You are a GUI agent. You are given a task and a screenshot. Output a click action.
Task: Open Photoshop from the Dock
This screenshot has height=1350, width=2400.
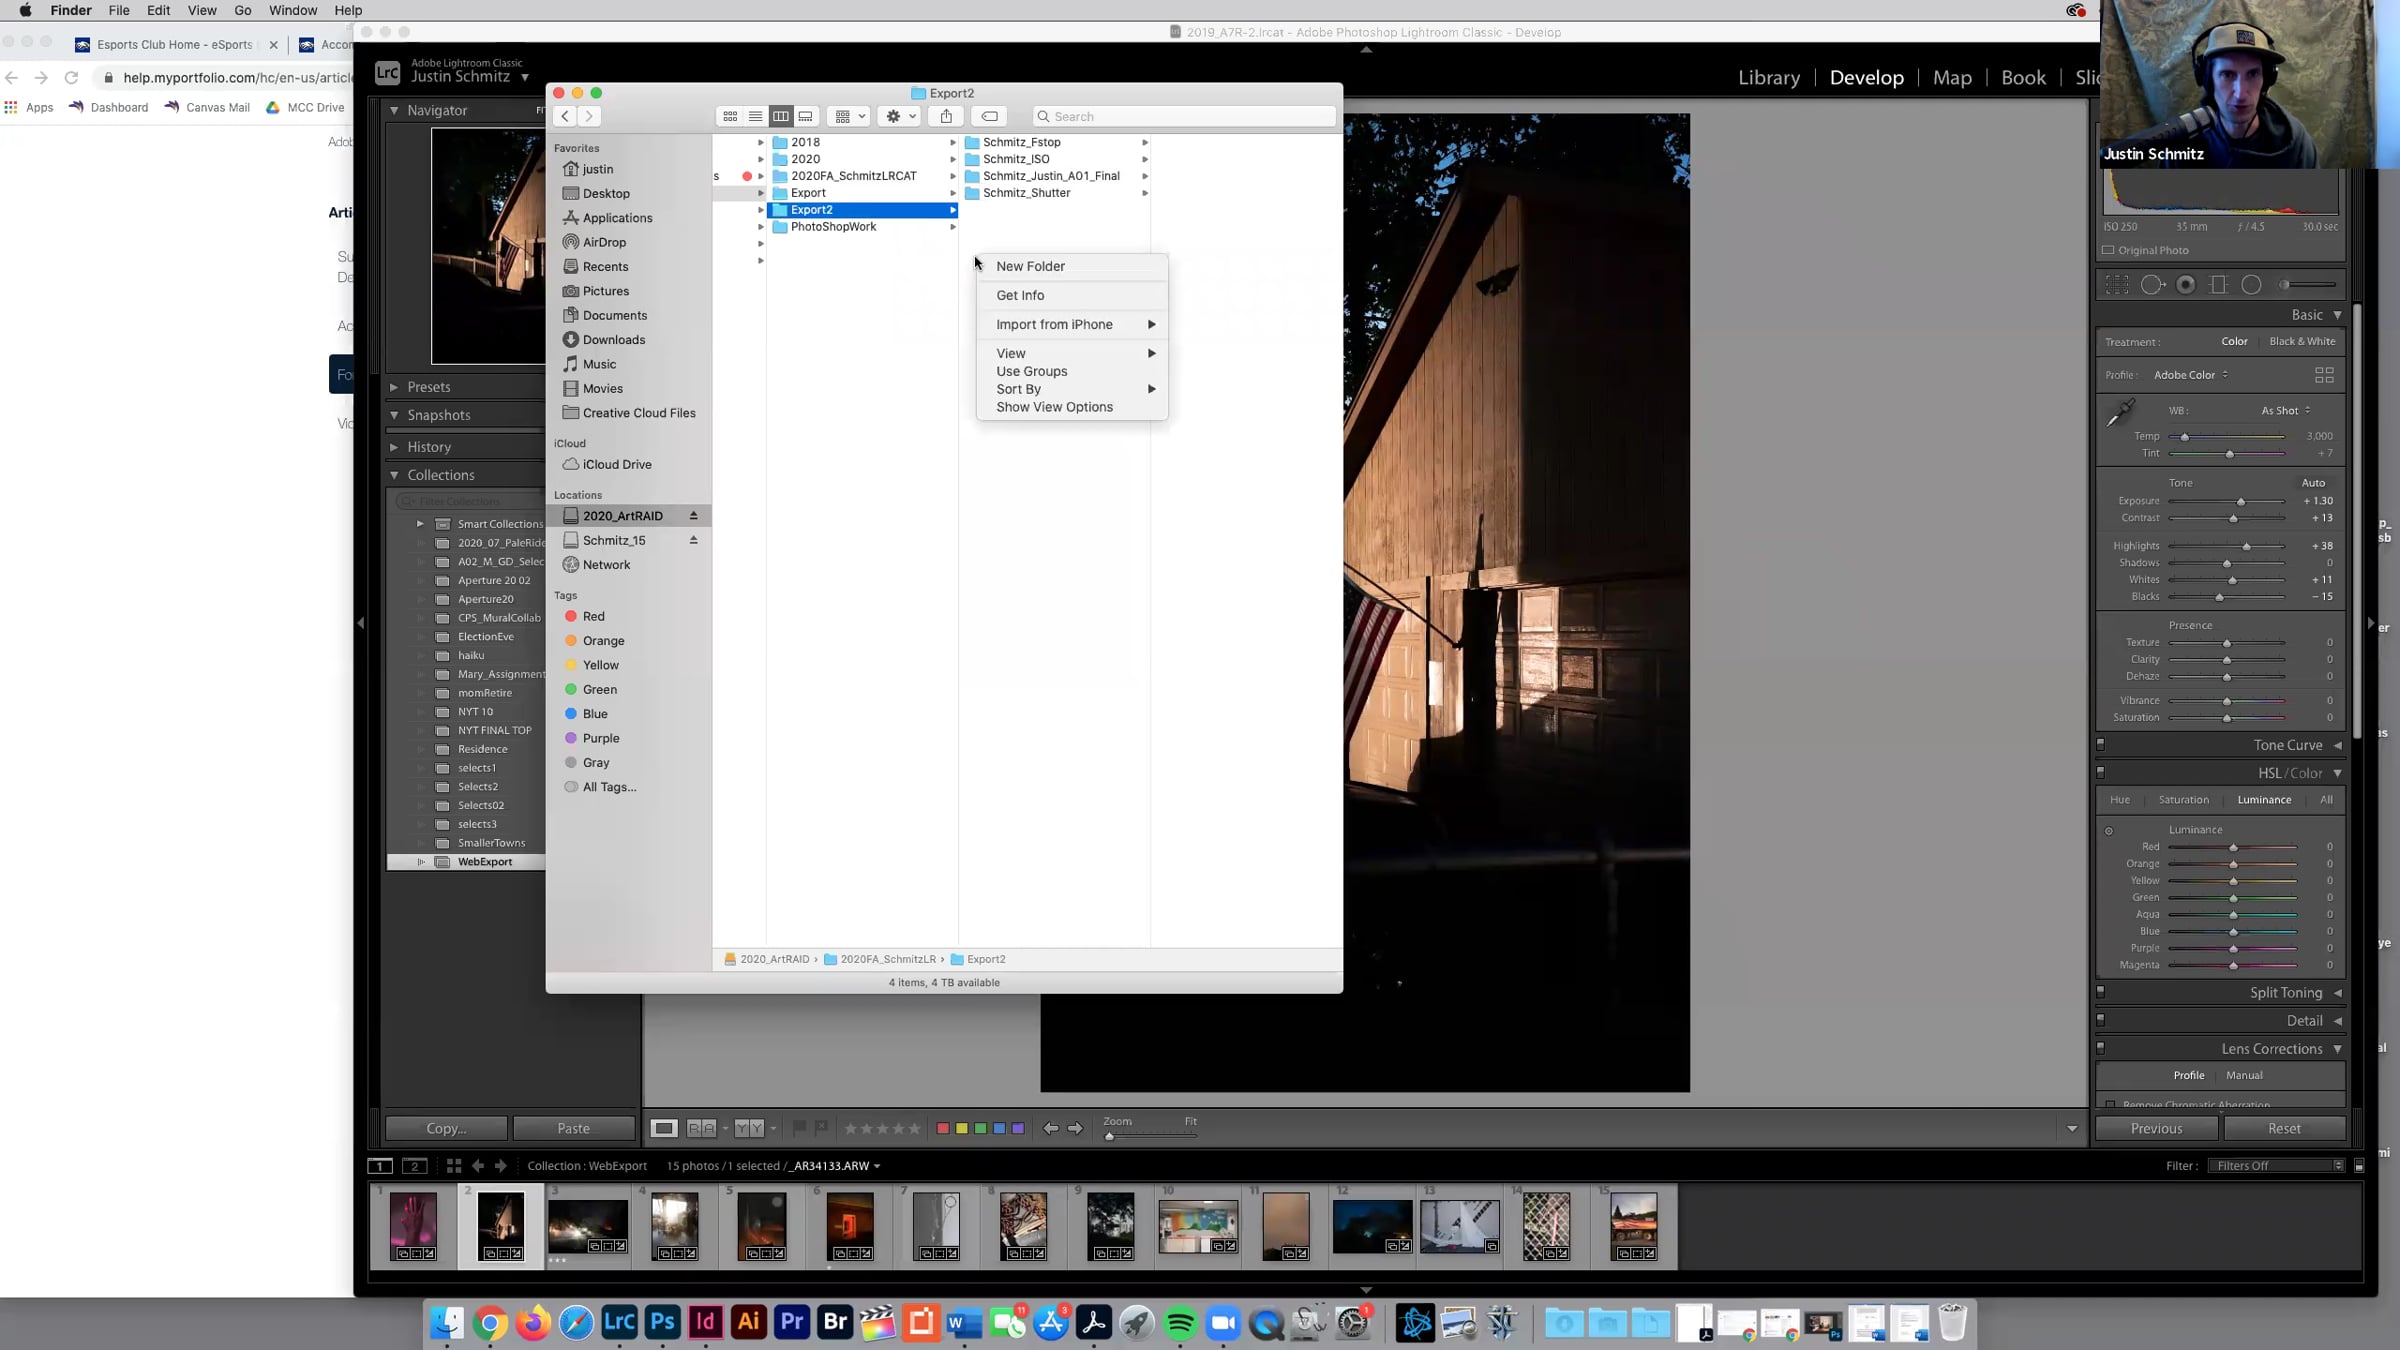tap(662, 1322)
